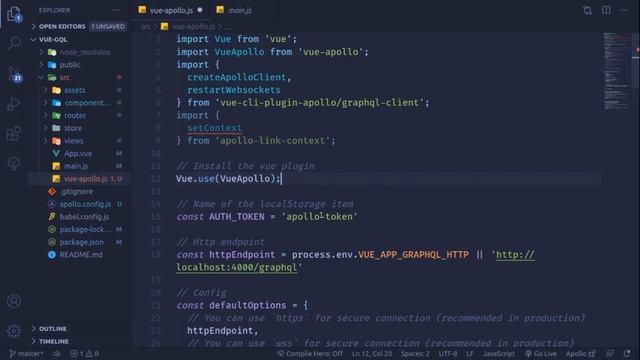This screenshot has width=640, height=360.
Task: Change language mode JavaScript
Action: (x=499, y=354)
